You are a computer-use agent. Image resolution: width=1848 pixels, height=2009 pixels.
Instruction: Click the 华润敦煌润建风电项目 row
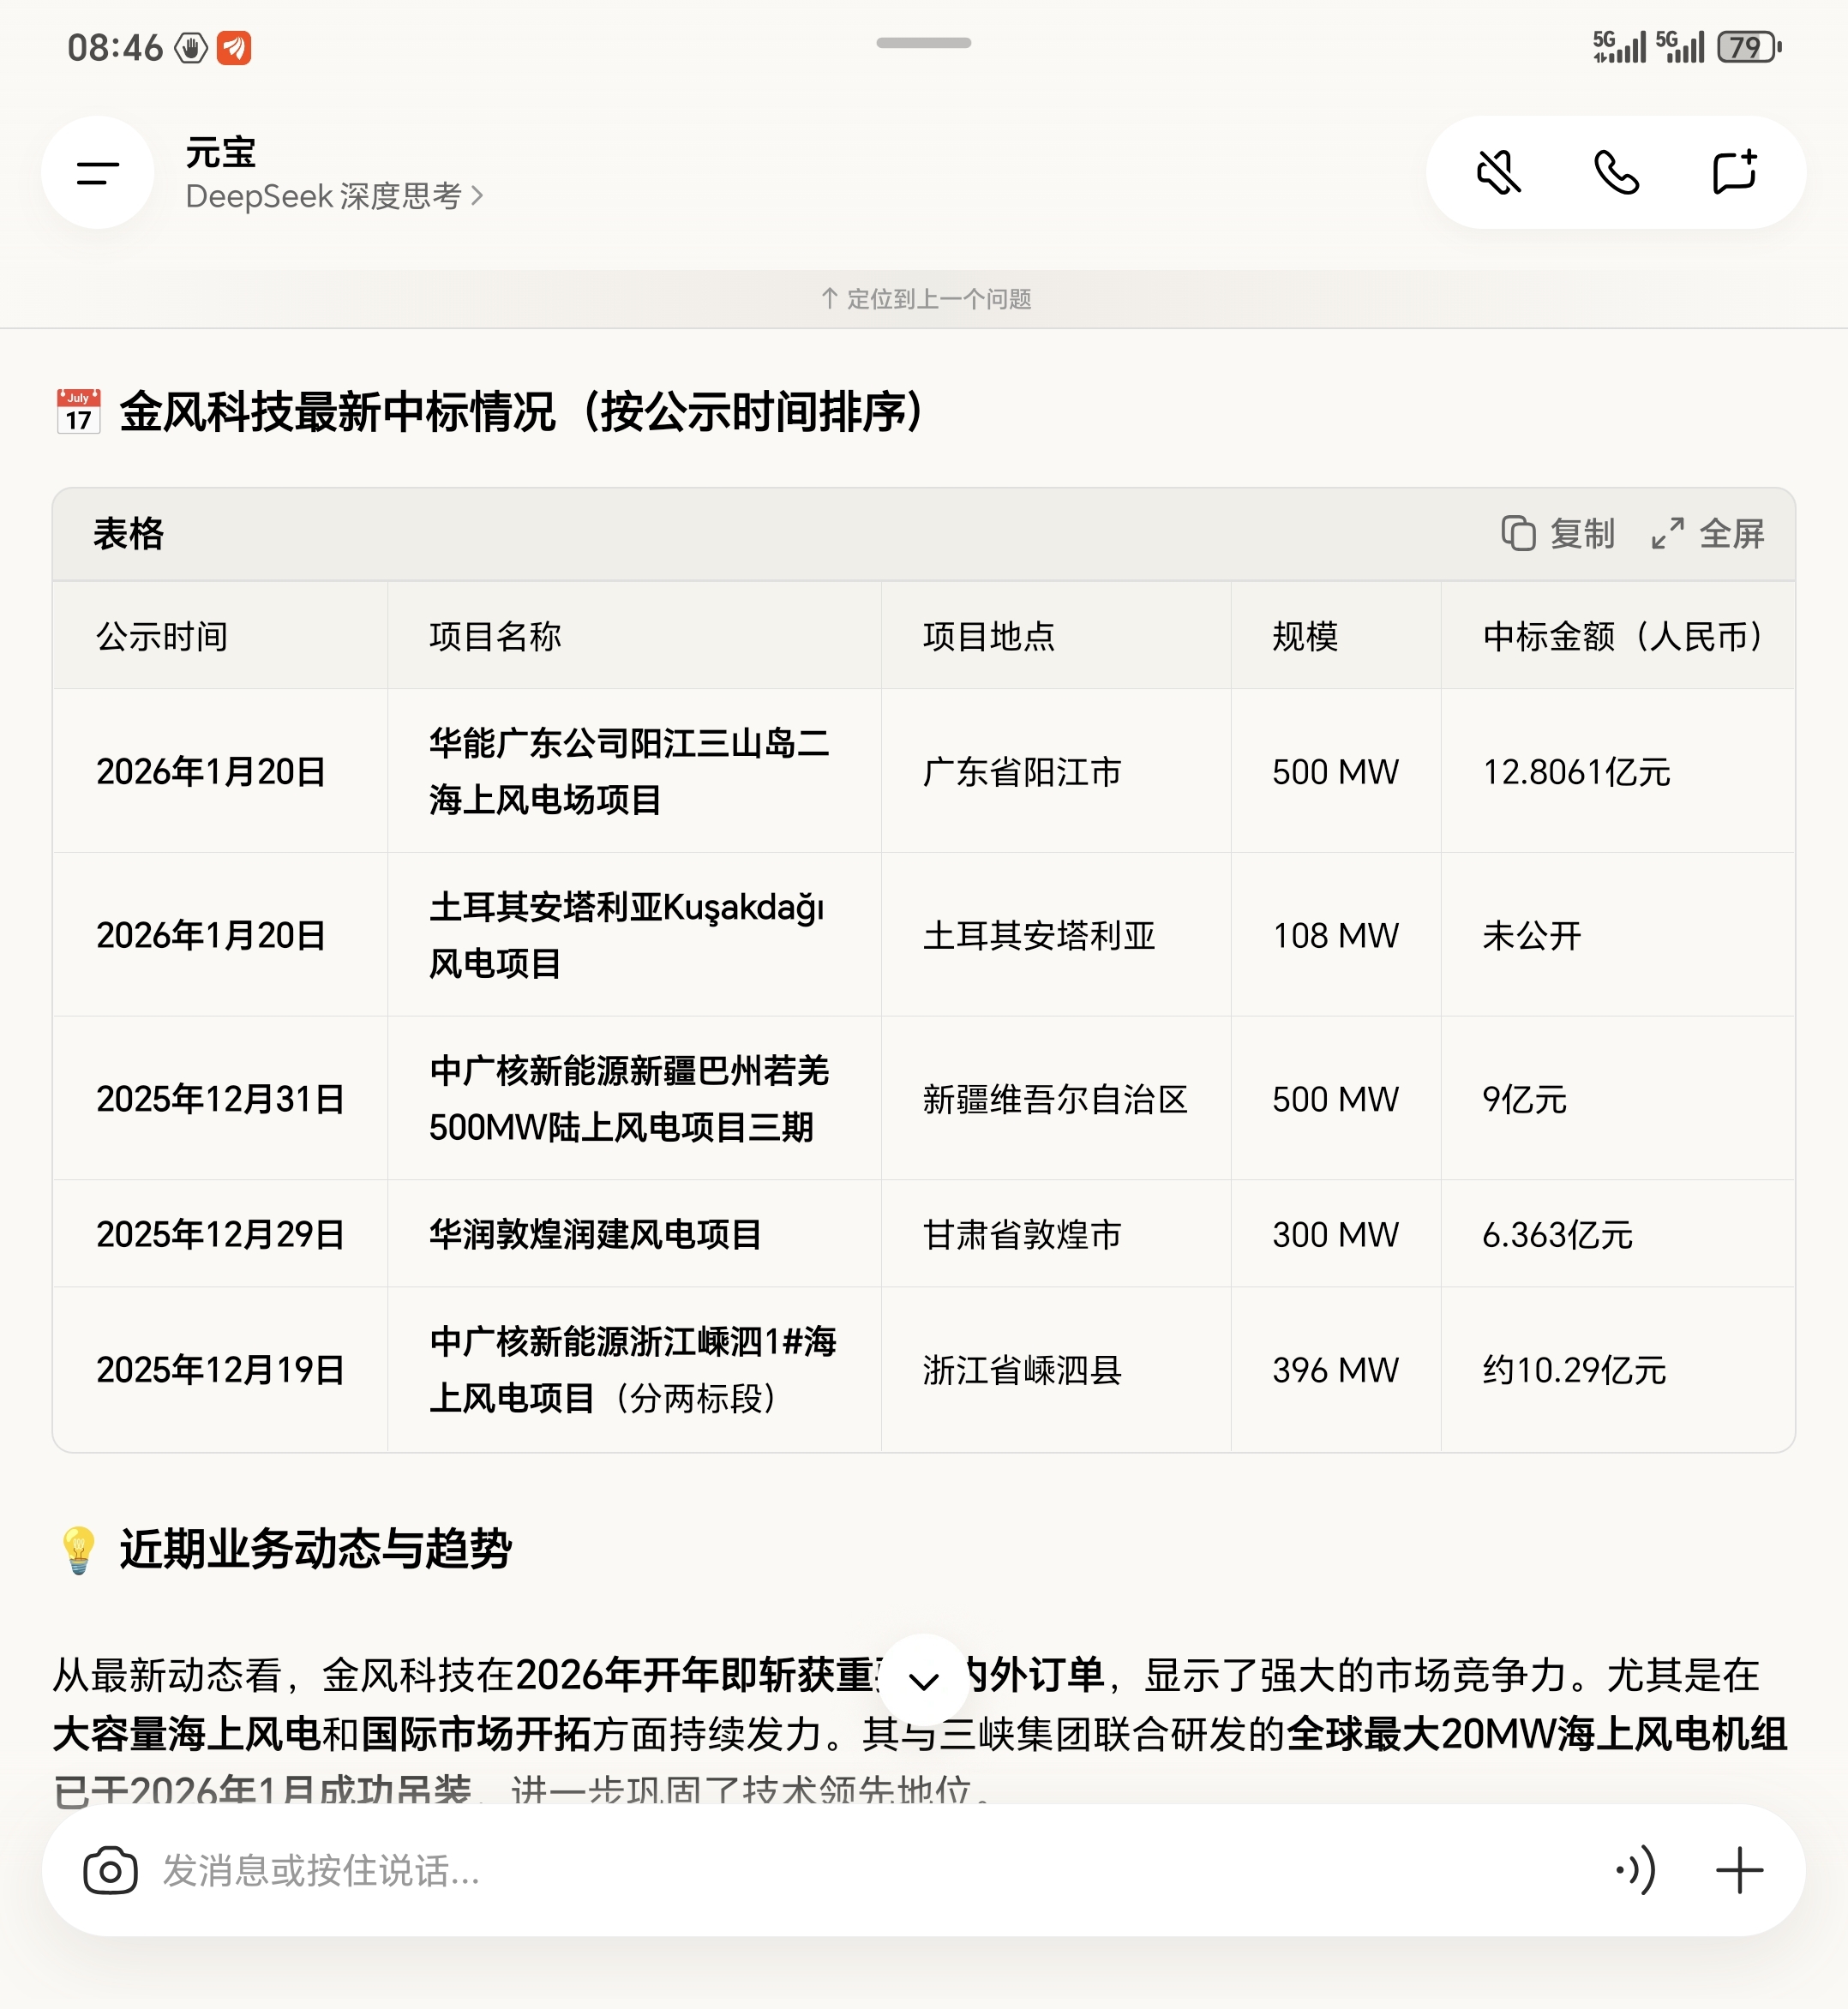[595, 1234]
